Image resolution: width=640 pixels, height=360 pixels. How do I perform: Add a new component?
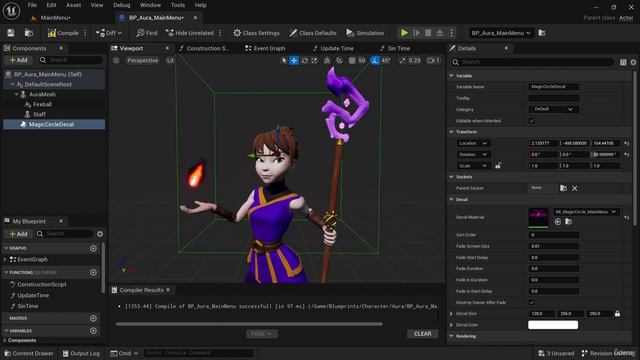(18, 60)
